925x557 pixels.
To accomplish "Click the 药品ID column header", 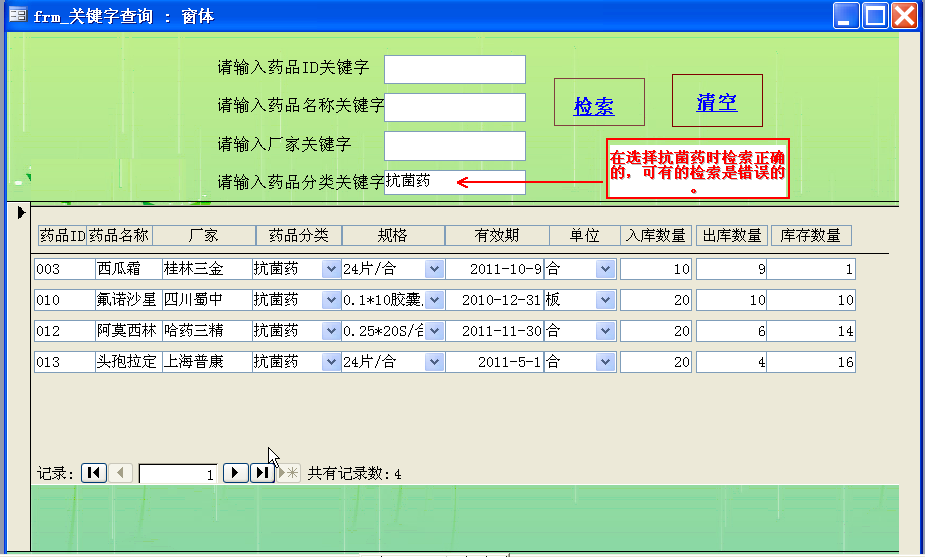I will point(62,235).
